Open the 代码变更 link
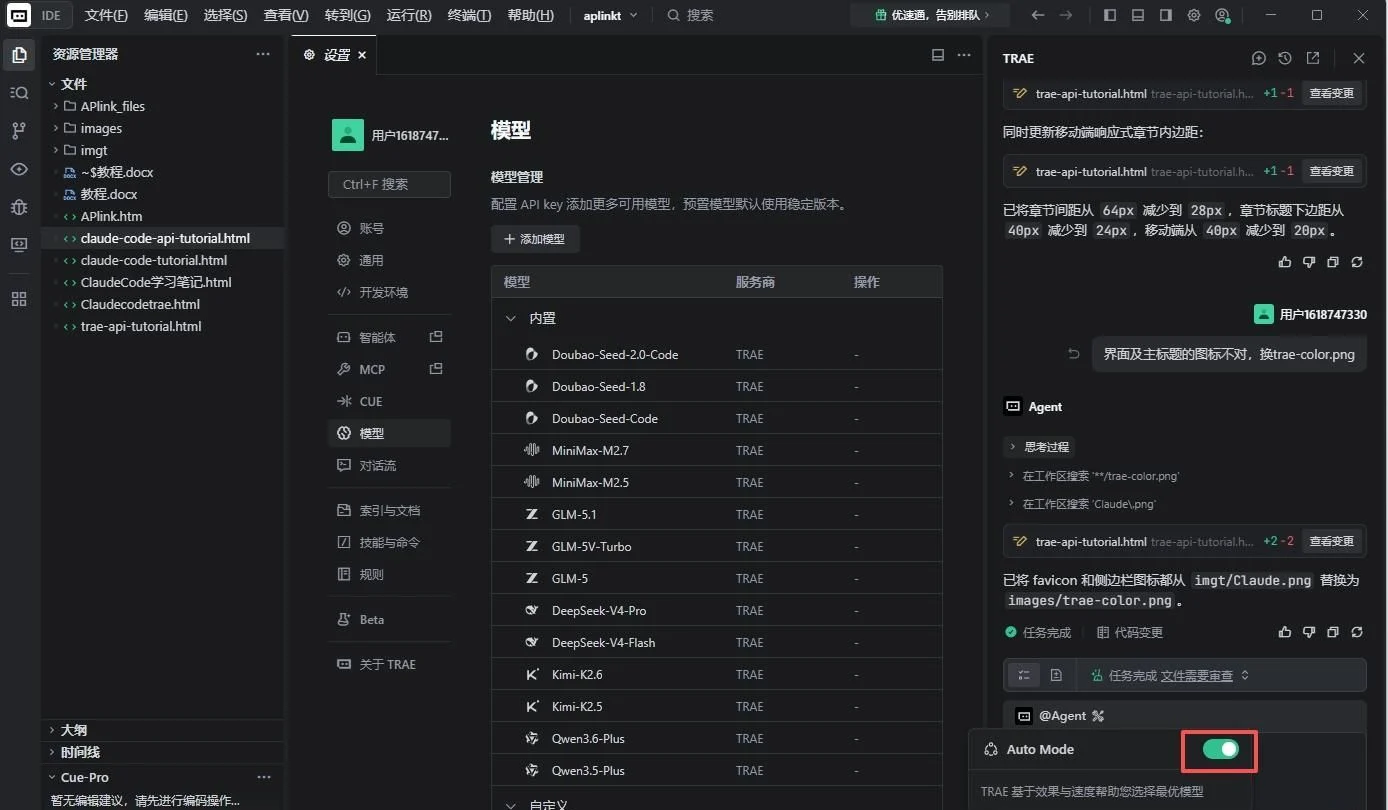The width and height of the screenshot is (1388, 810). pyautogui.click(x=1129, y=632)
